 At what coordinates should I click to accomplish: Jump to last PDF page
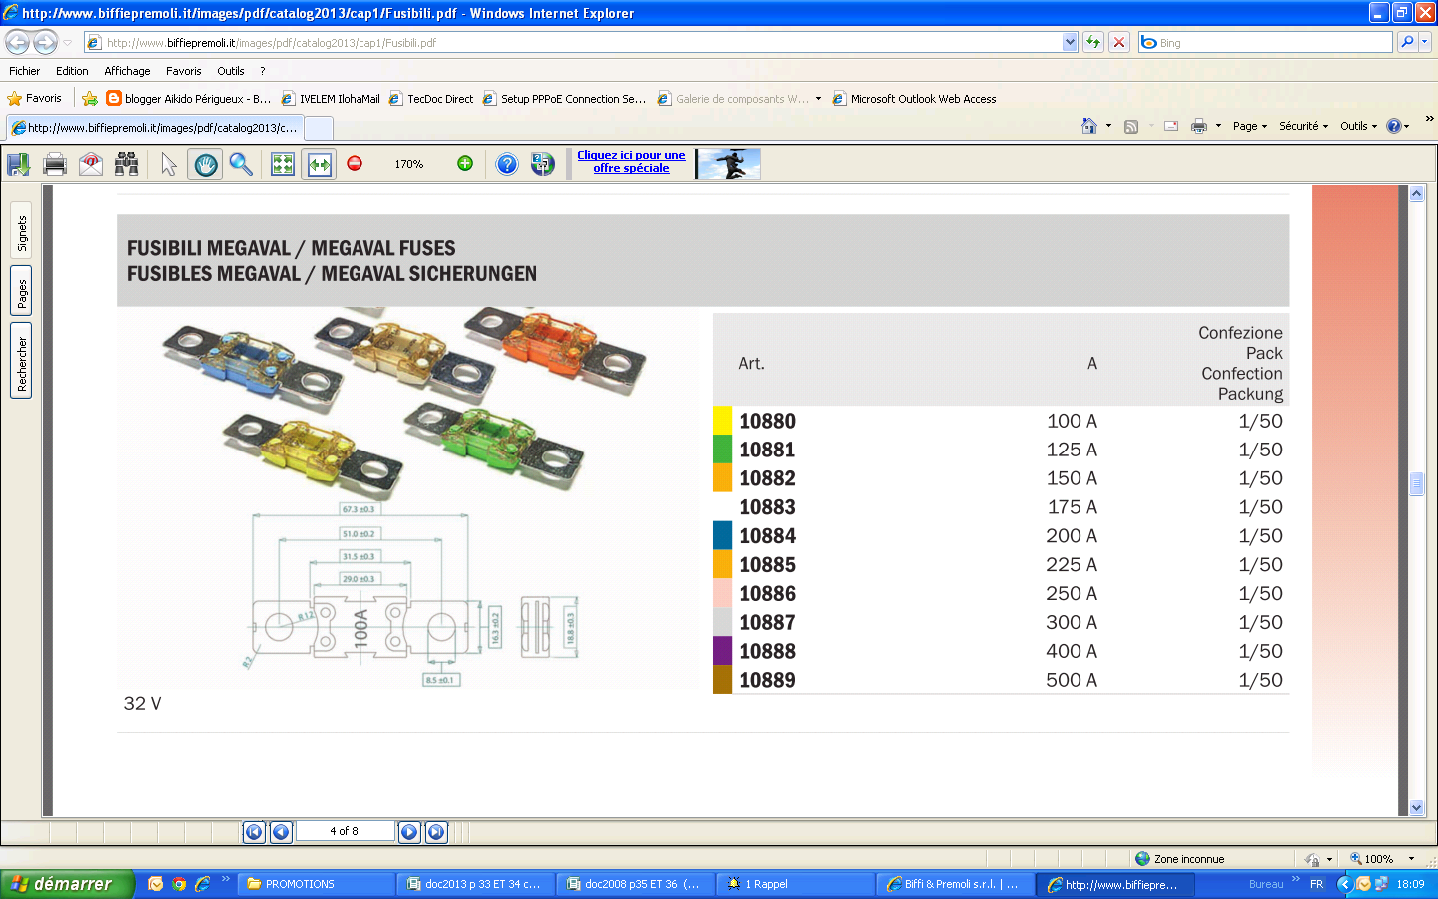coord(436,831)
